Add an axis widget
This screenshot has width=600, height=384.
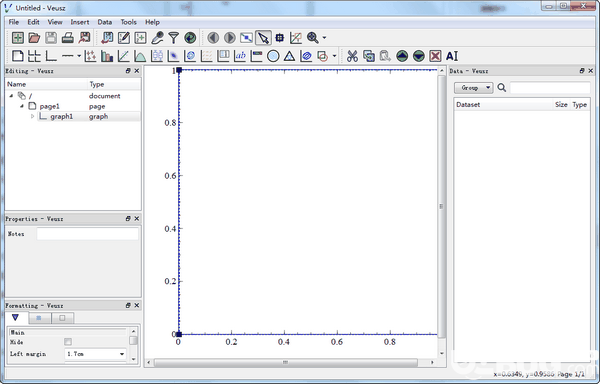click(x=68, y=56)
